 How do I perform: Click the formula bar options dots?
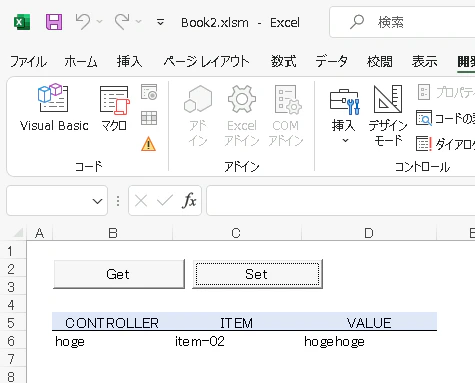118,201
